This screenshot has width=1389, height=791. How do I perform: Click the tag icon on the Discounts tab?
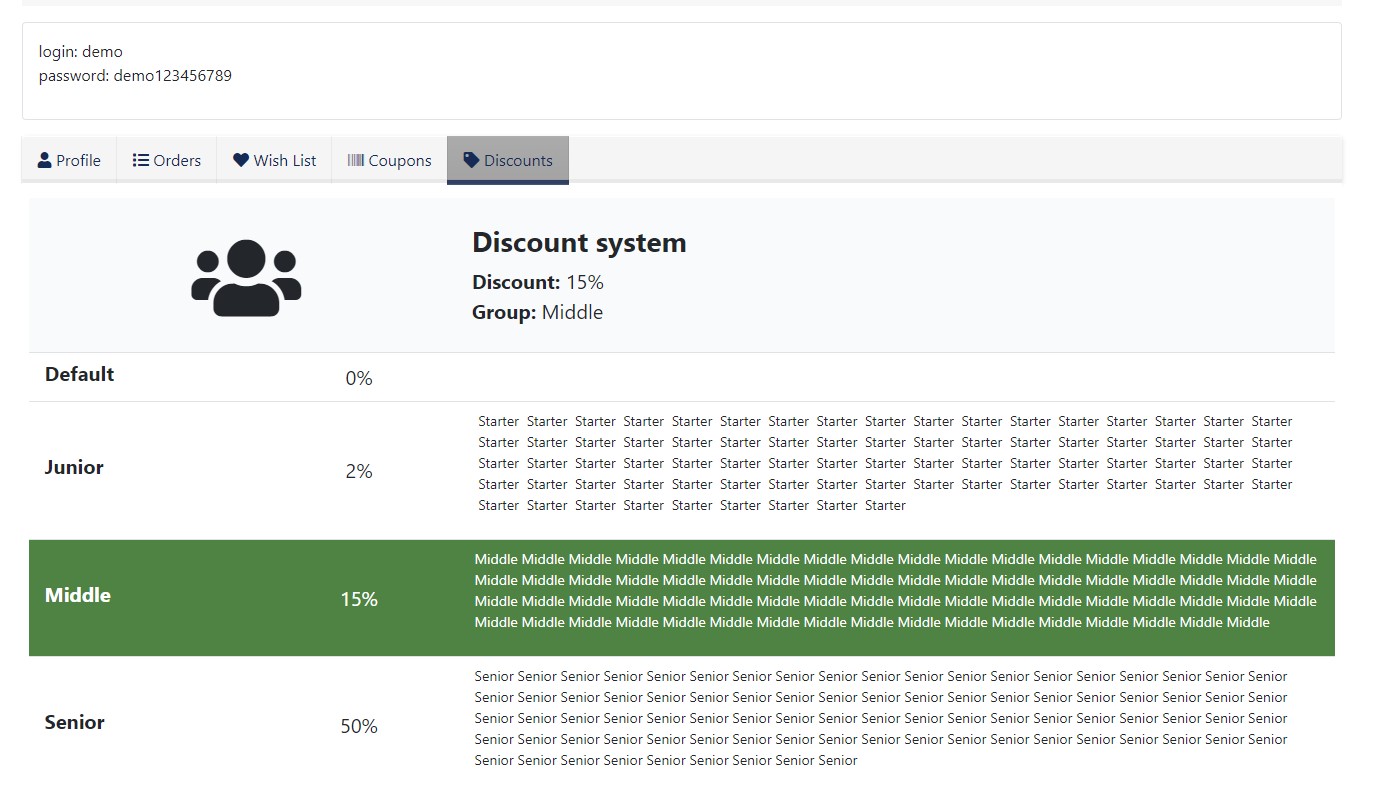click(472, 160)
